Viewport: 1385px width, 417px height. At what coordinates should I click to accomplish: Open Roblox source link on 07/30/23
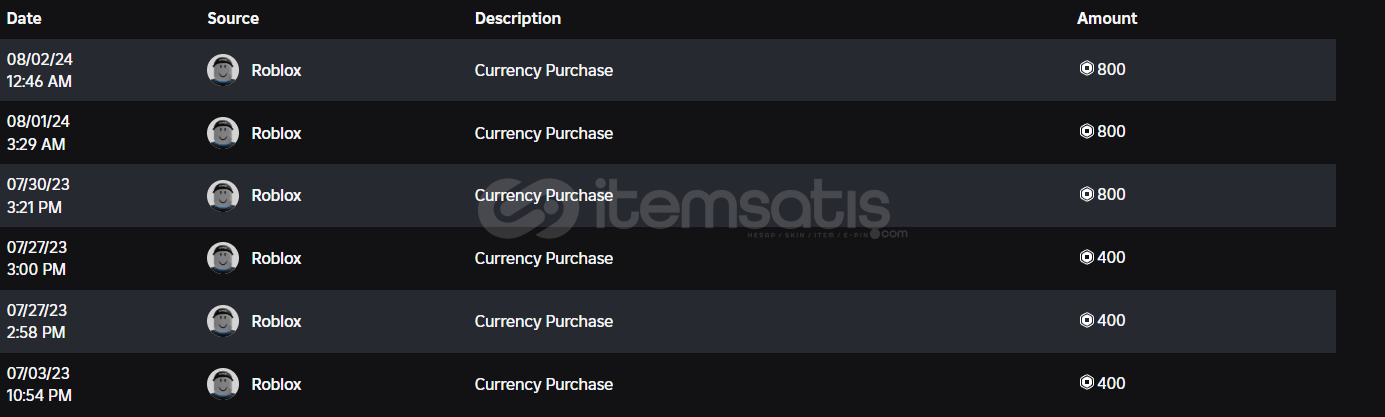(x=276, y=196)
